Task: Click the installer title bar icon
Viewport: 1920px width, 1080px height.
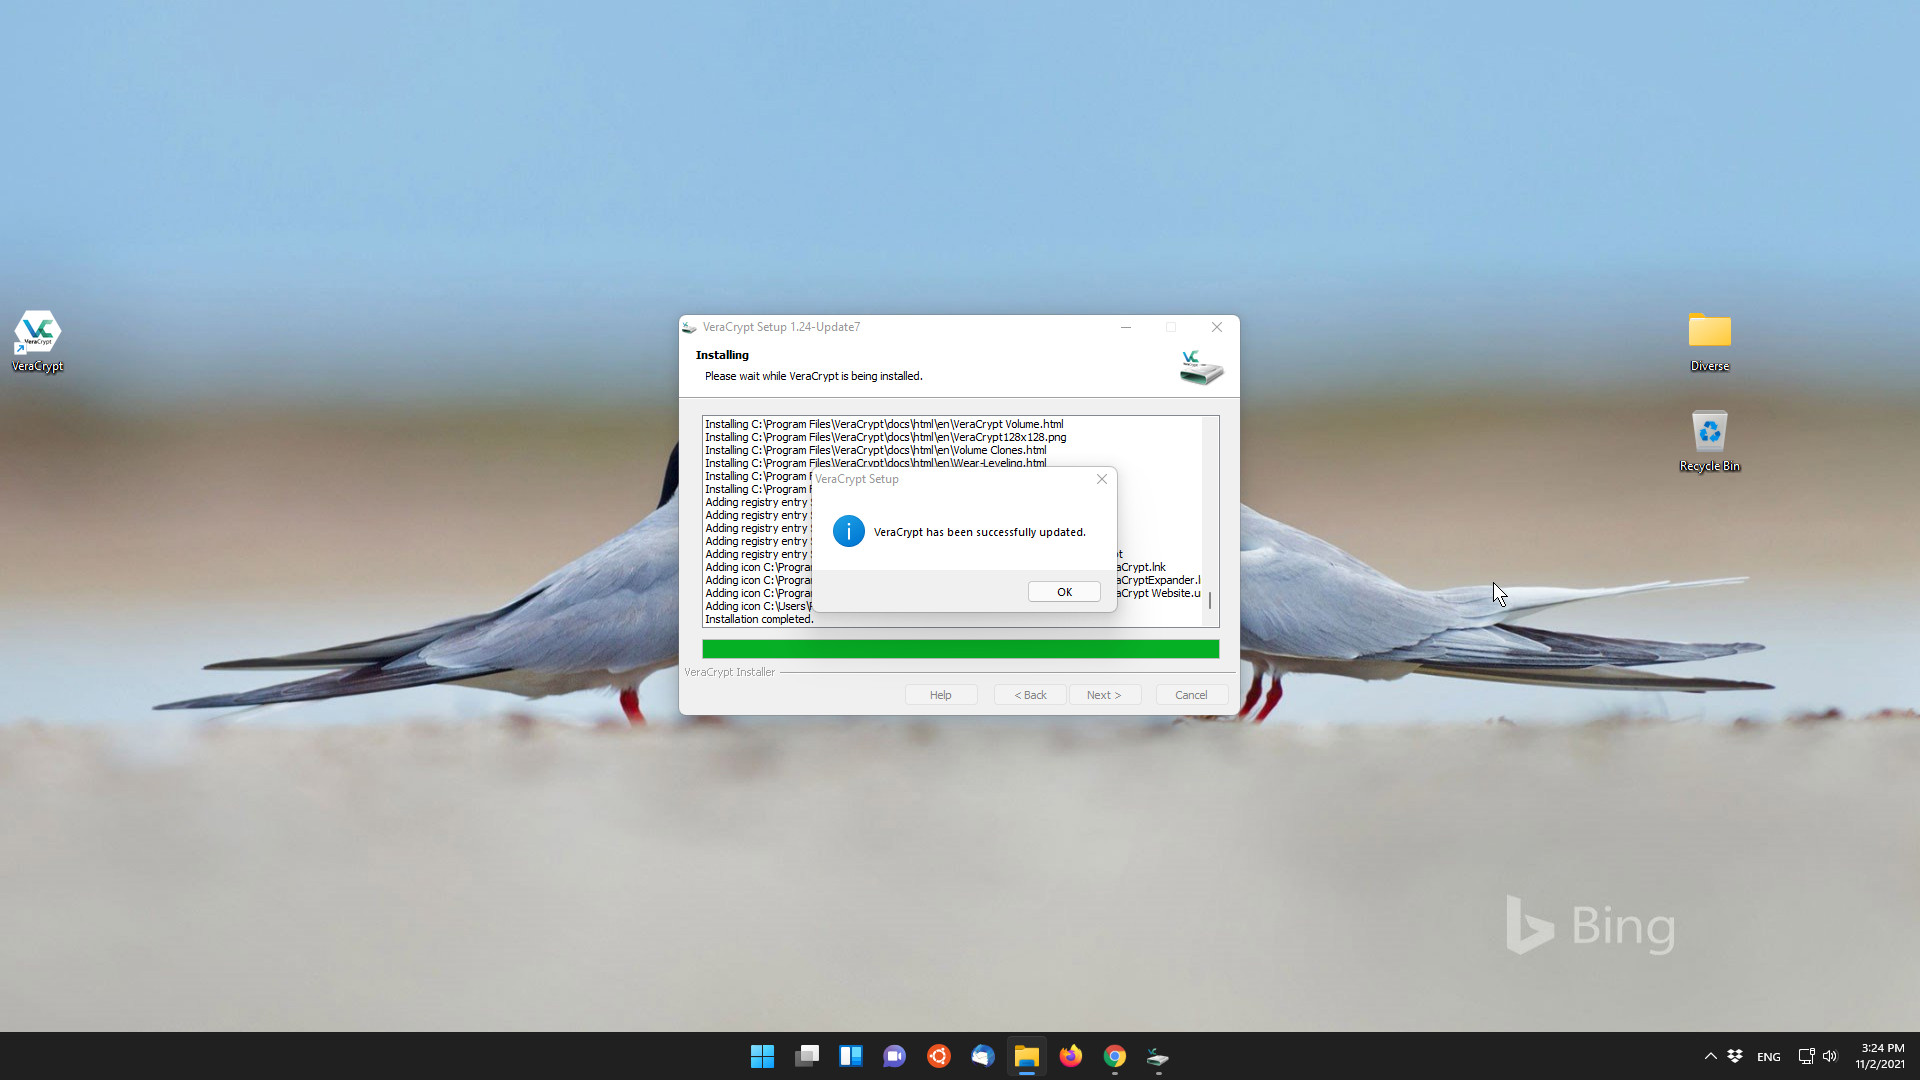Action: pyautogui.click(x=689, y=327)
